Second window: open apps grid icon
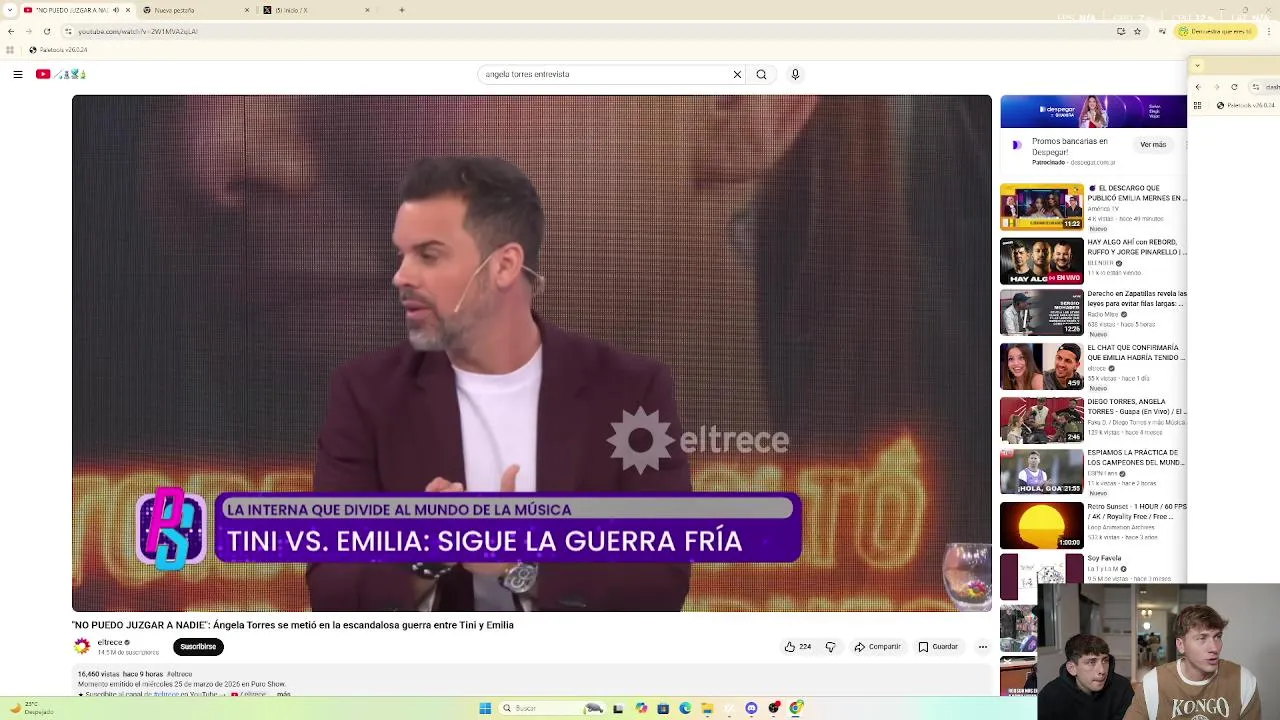The height and width of the screenshot is (720, 1280). (x=1198, y=105)
